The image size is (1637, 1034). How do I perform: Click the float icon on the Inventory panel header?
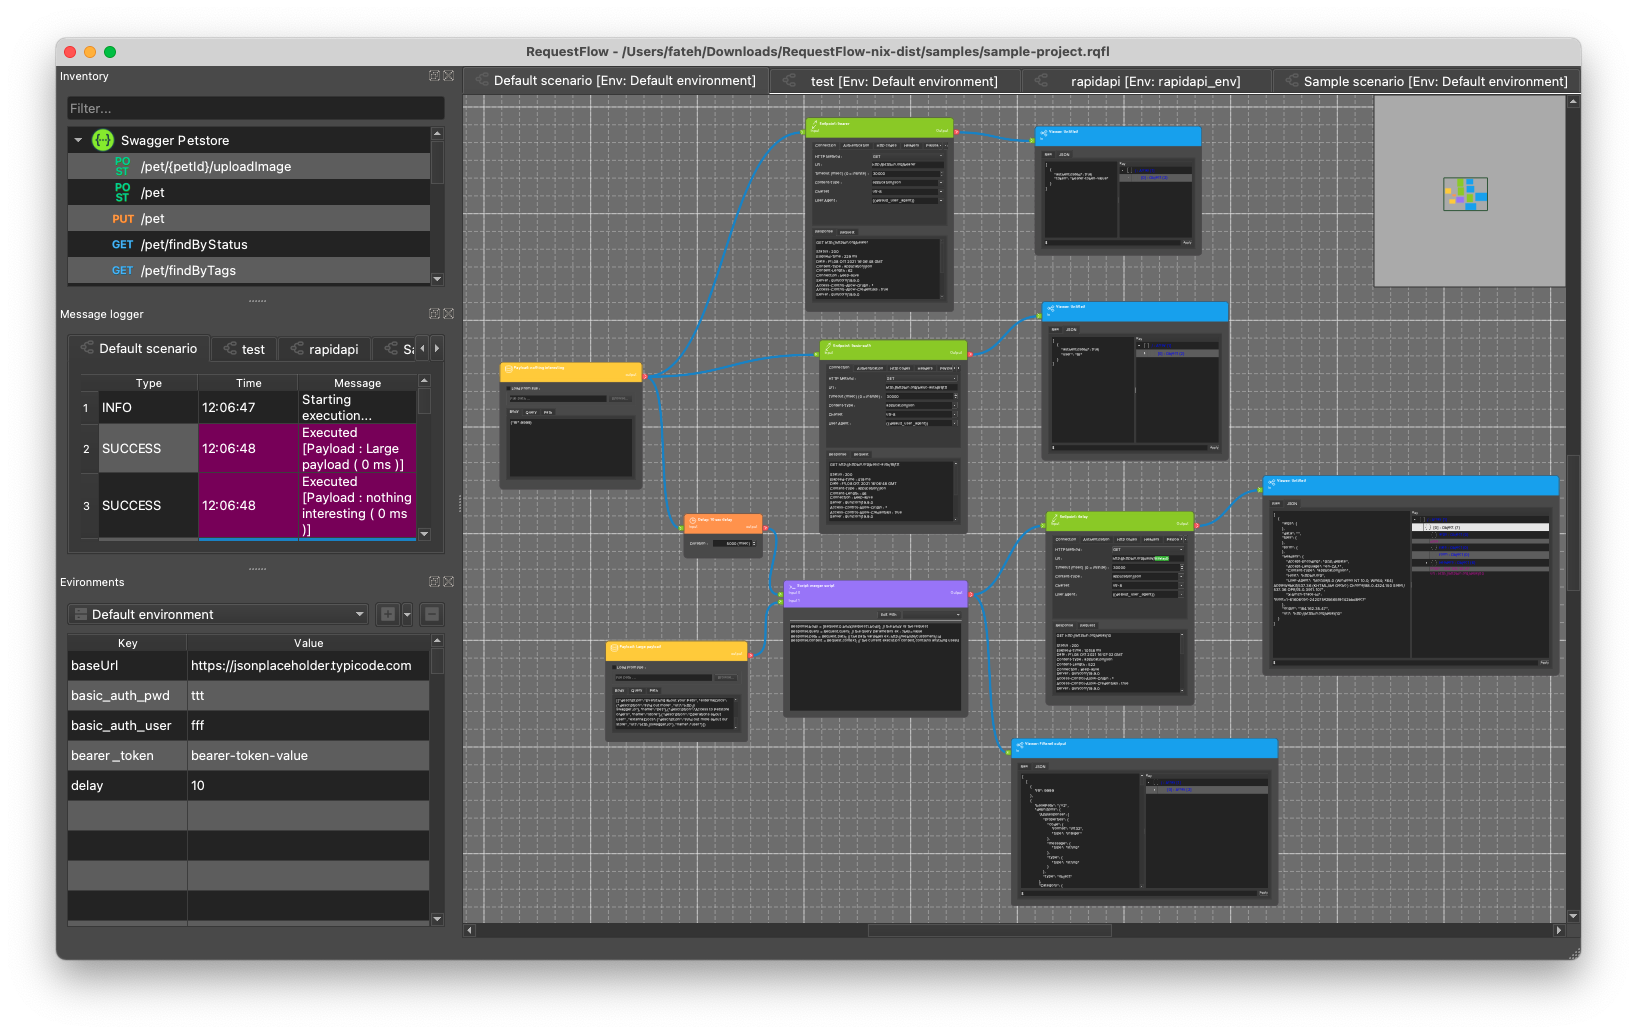(x=434, y=76)
